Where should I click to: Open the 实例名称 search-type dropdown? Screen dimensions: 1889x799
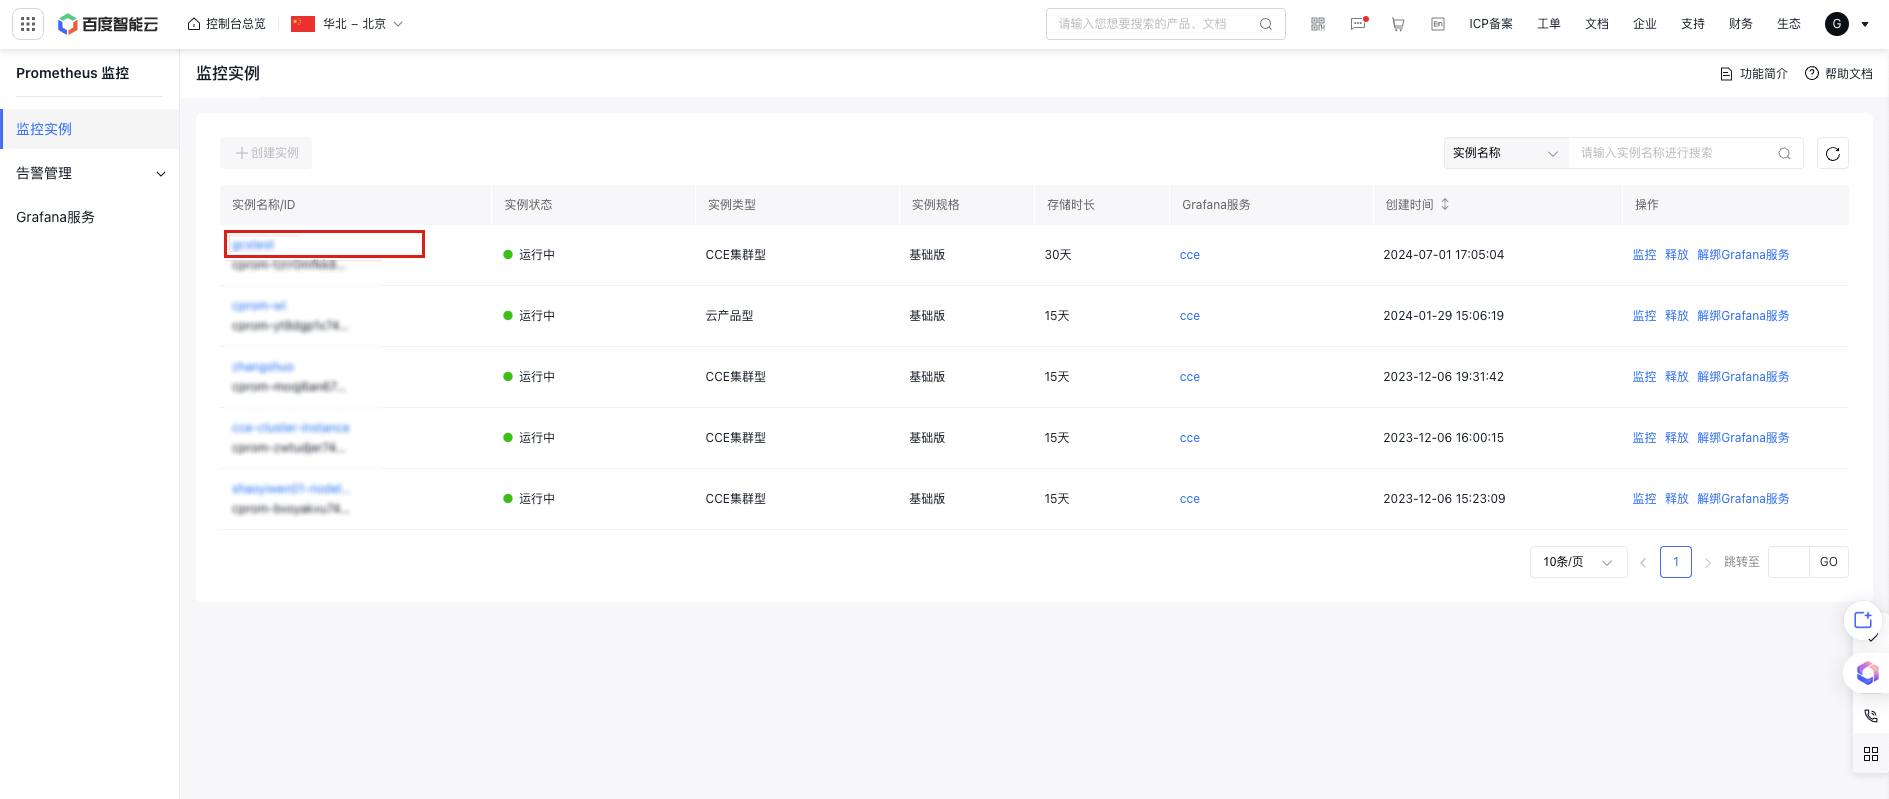tap(1505, 153)
